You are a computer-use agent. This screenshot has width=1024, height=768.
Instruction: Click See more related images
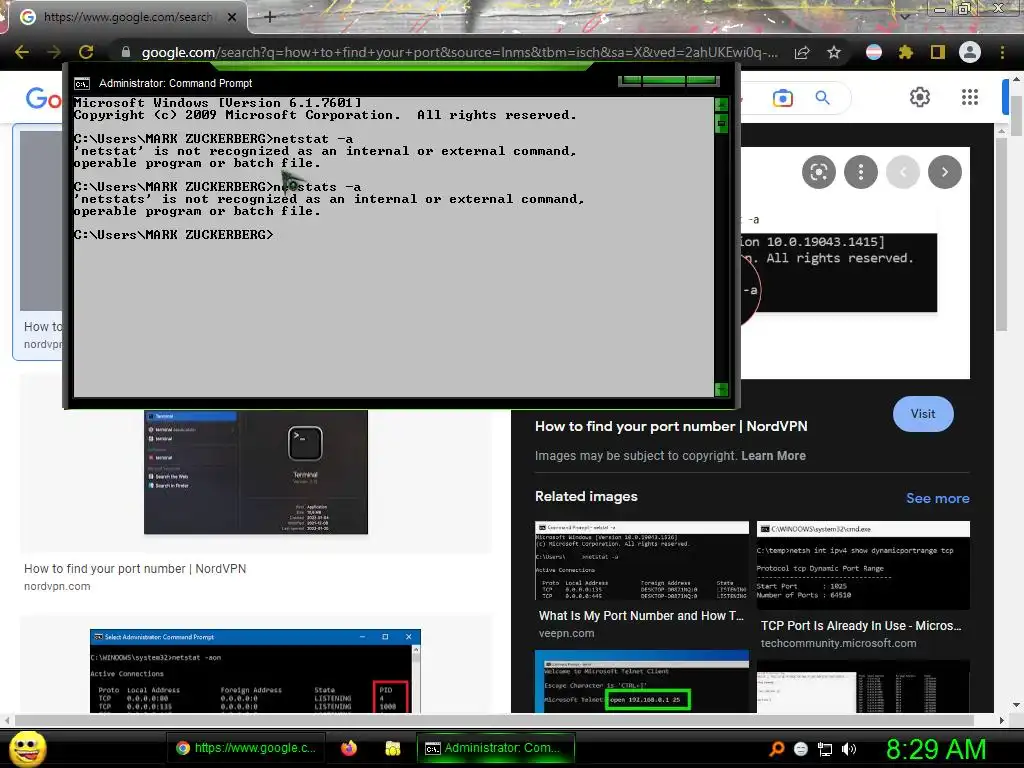click(x=937, y=498)
